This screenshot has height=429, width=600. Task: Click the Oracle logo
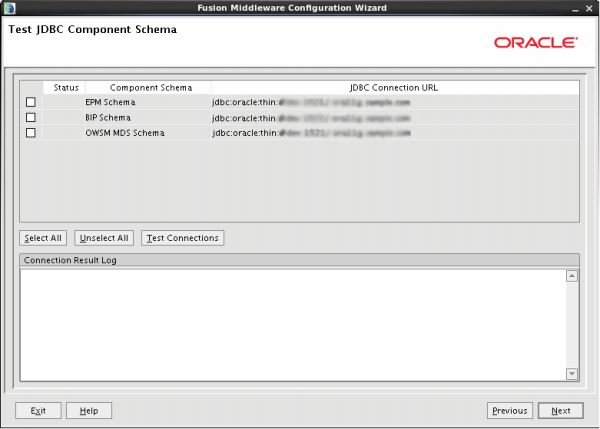tap(535, 43)
